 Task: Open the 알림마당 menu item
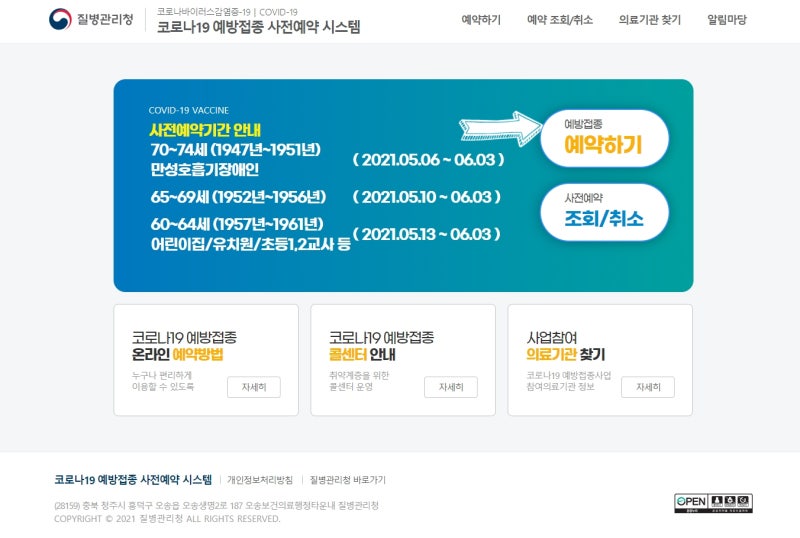point(727,20)
